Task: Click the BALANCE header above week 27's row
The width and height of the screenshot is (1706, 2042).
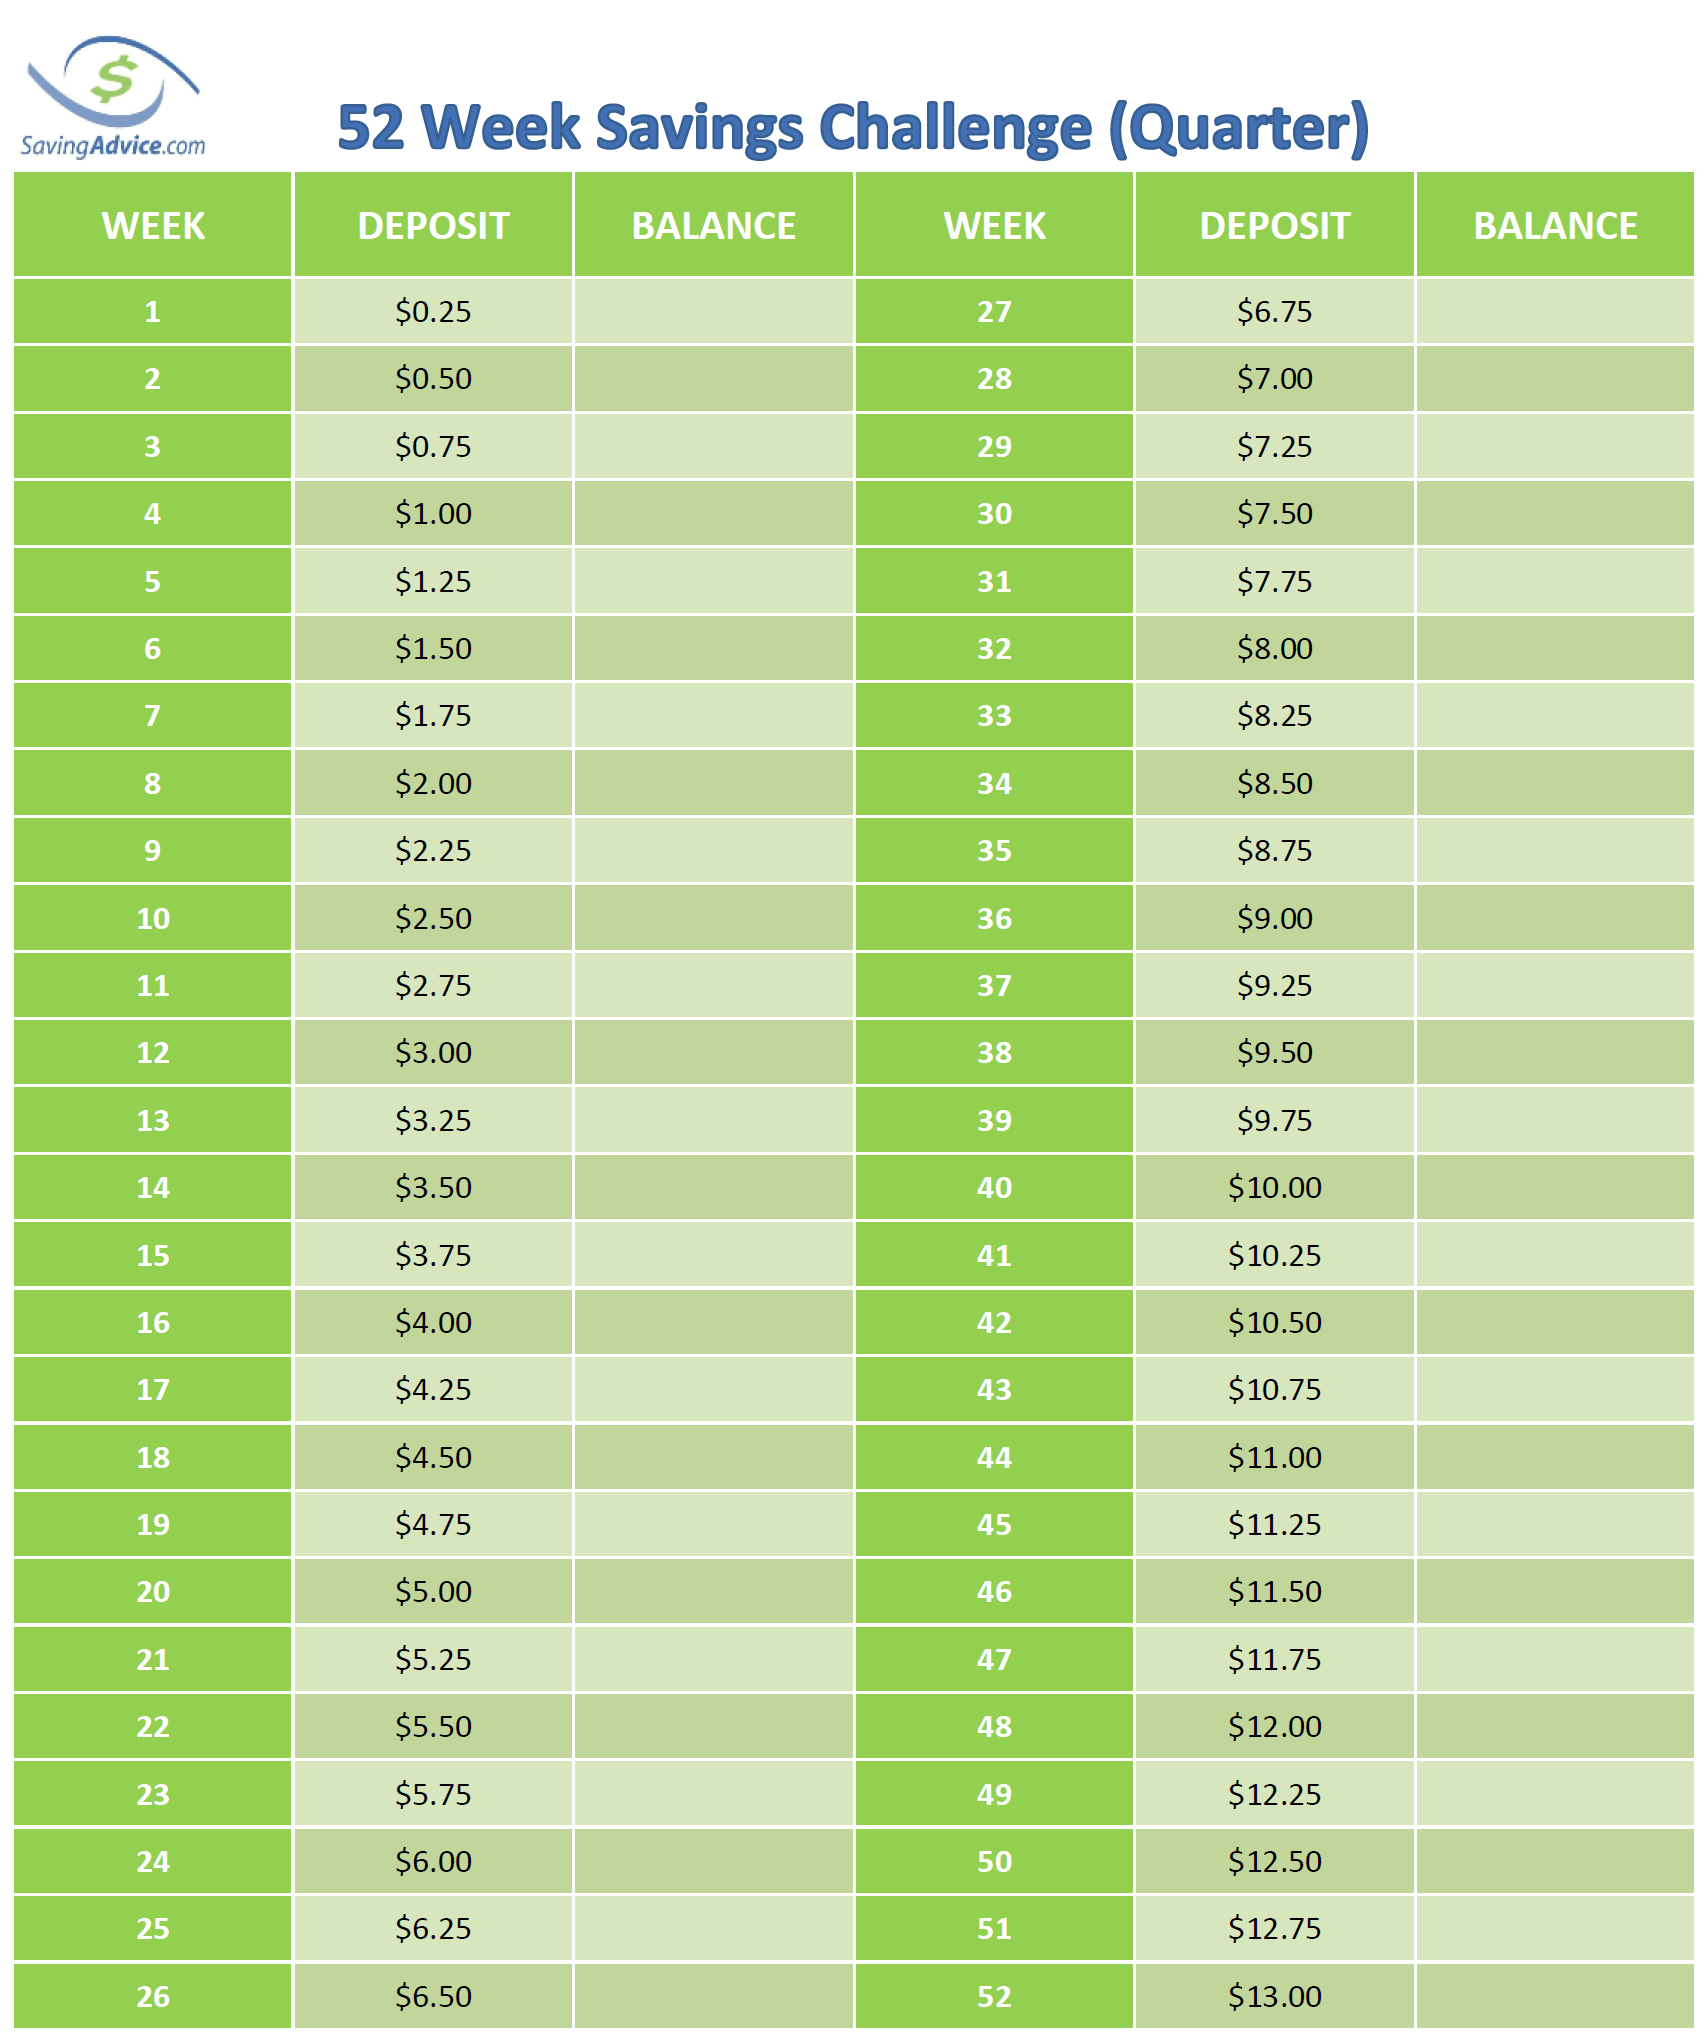Action: point(1555,226)
